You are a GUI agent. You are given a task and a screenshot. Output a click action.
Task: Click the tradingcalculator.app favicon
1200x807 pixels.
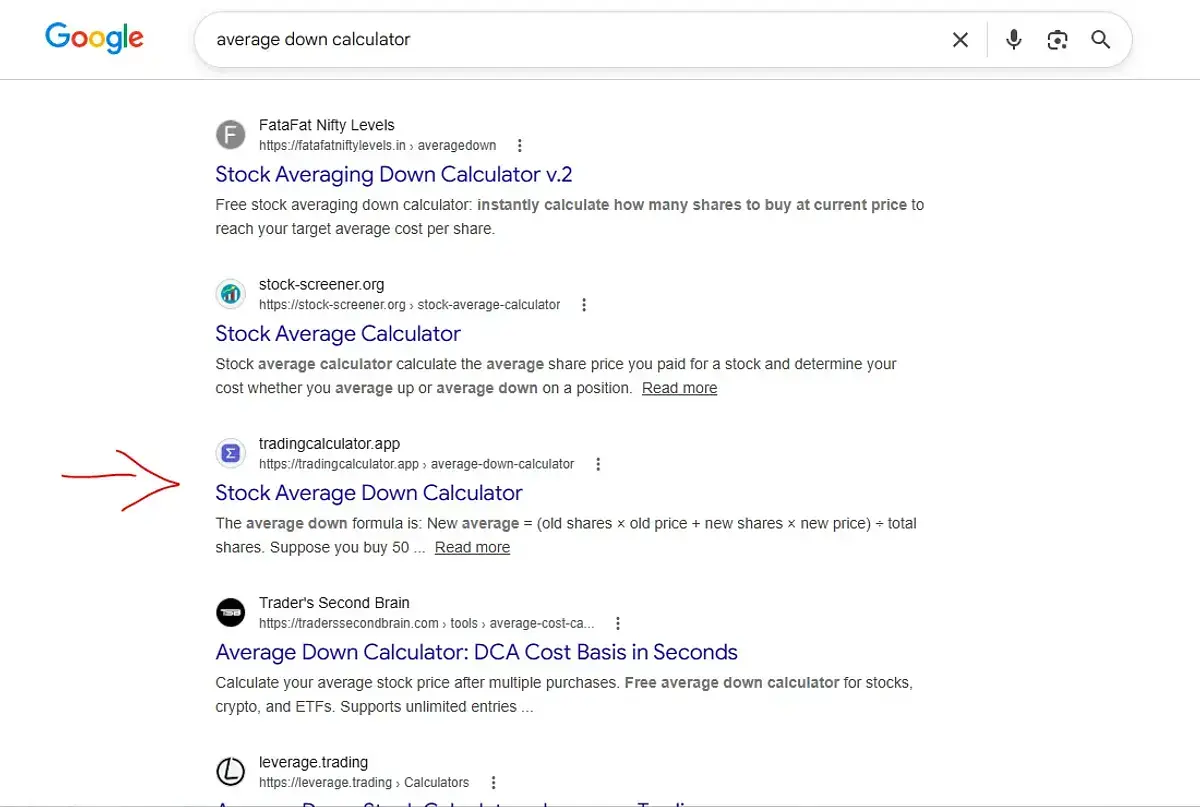(x=231, y=453)
